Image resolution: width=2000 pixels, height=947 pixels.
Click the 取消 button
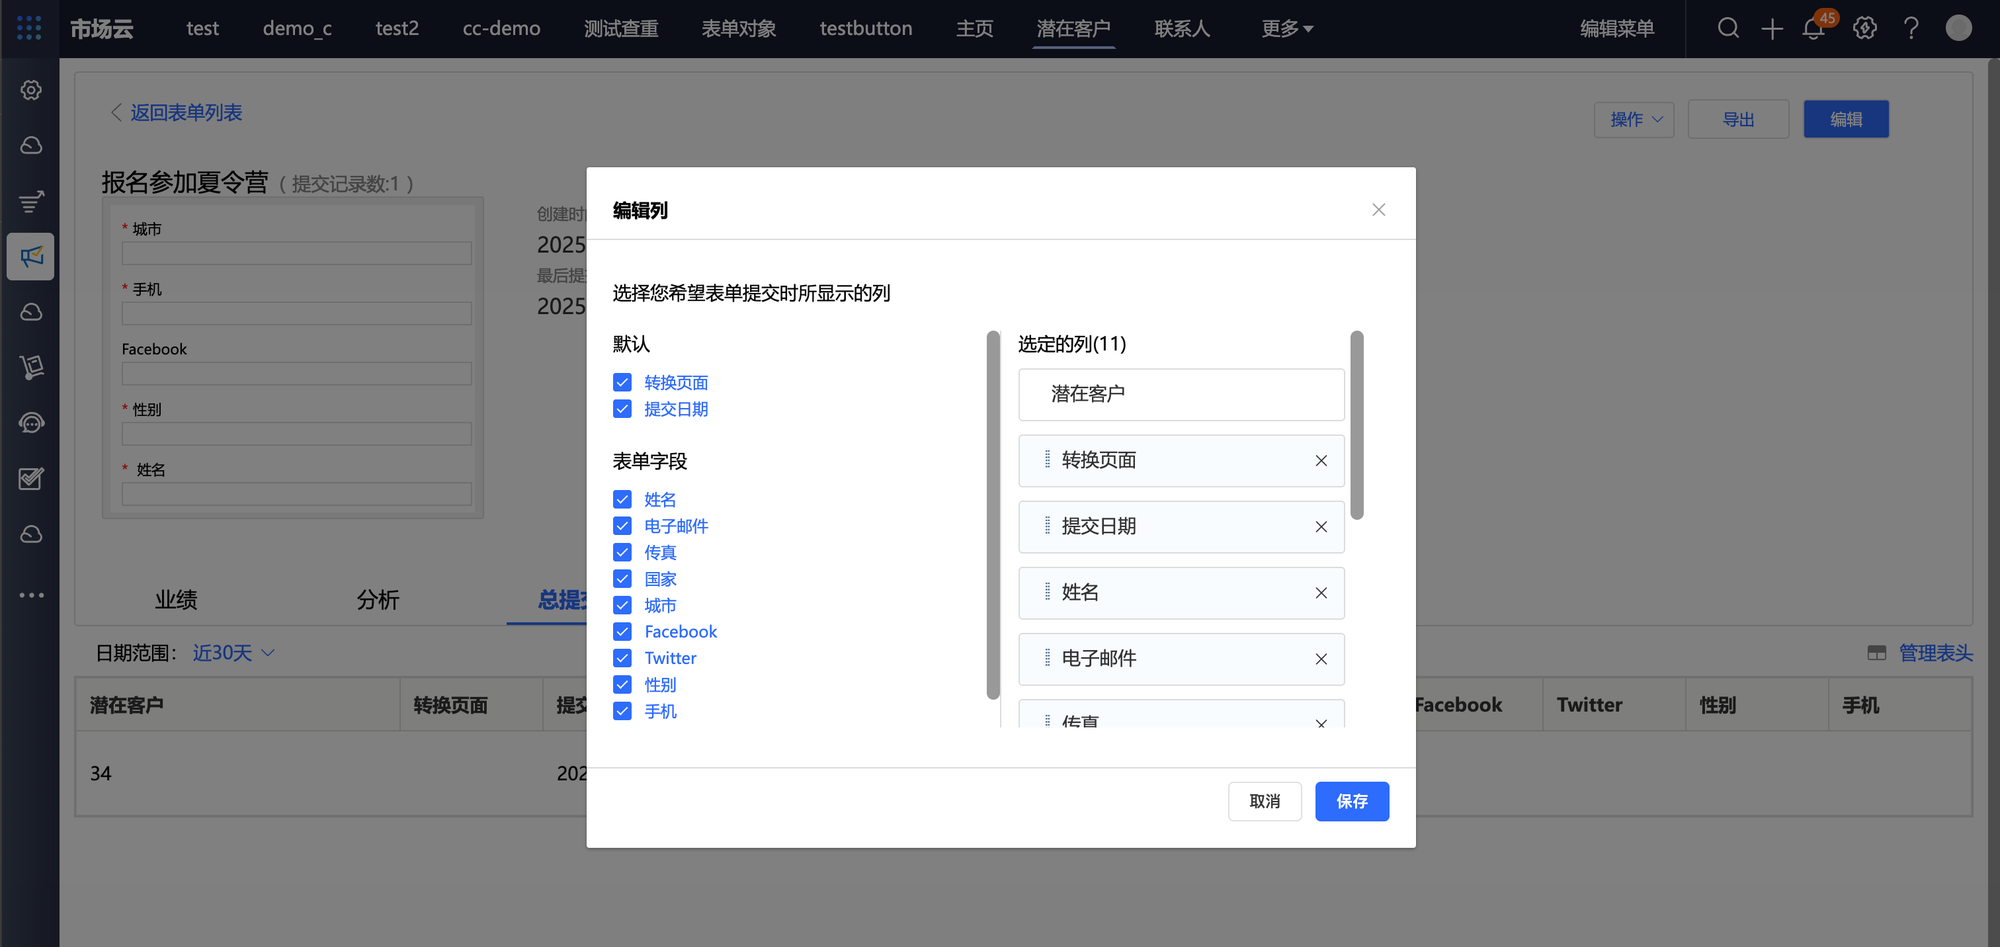(1264, 801)
